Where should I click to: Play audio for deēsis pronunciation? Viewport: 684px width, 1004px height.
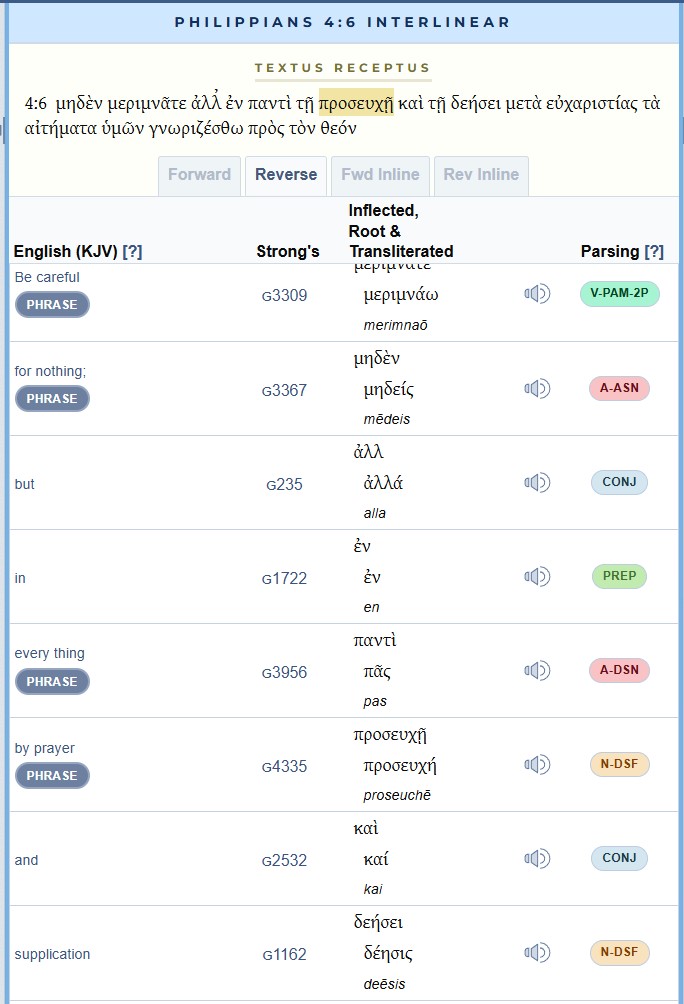click(x=537, y=952)
